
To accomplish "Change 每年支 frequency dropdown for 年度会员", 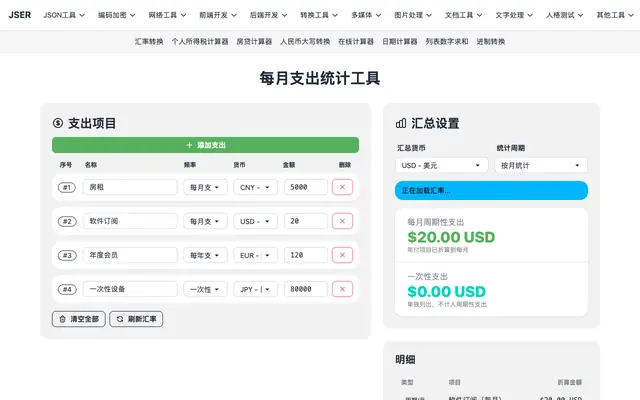I will (205, 255).
